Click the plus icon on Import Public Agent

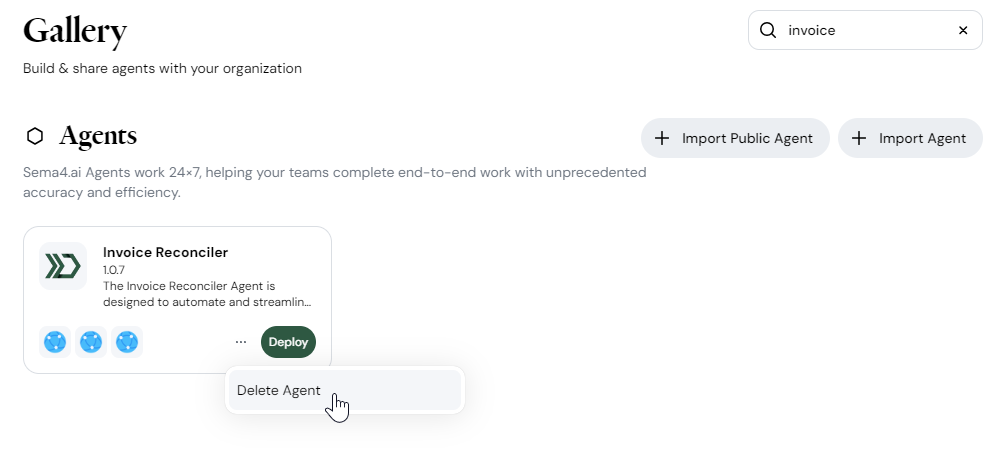coord(662,138)
